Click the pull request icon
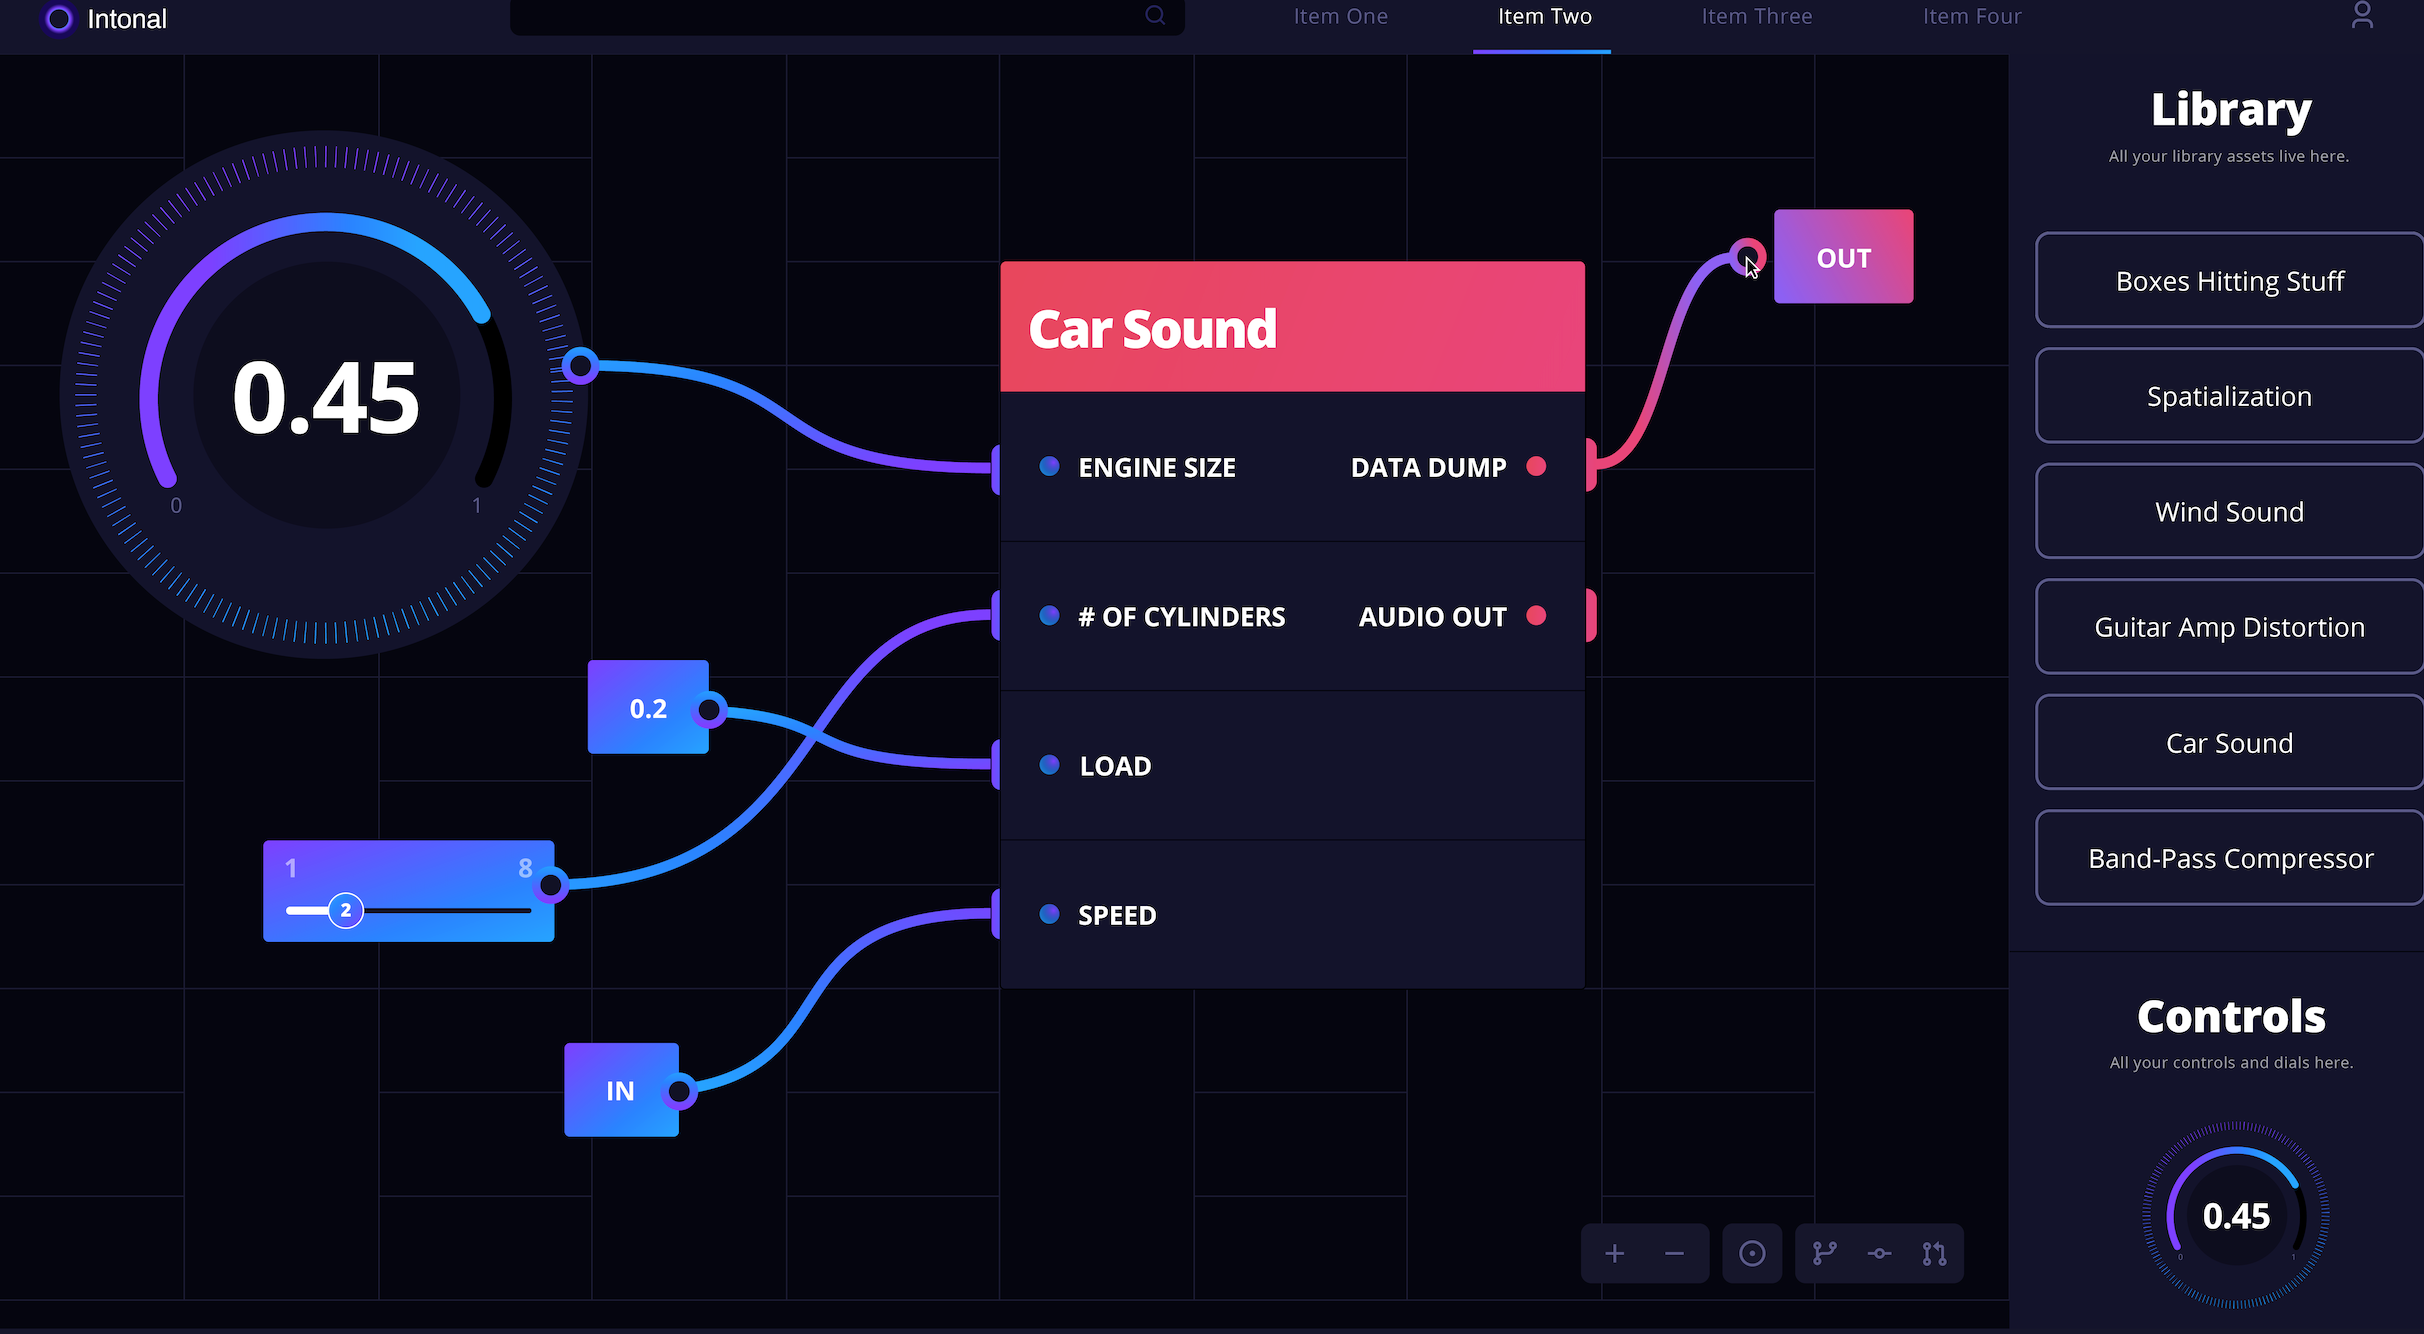Viewport: 2424px width, 1334px height. (1934, 1253)
